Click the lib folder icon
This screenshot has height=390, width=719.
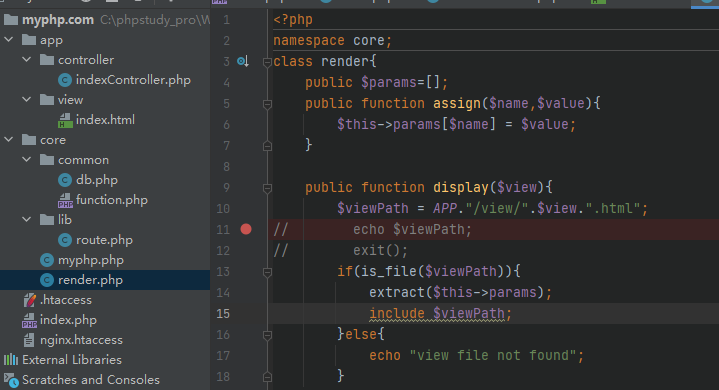coord(47,220)
